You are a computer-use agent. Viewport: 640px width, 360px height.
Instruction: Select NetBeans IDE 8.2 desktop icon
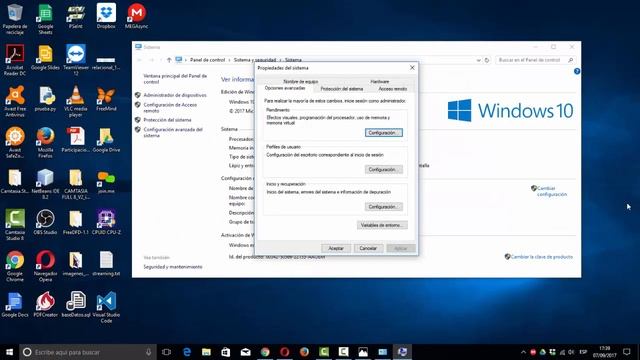pos(45,183)
